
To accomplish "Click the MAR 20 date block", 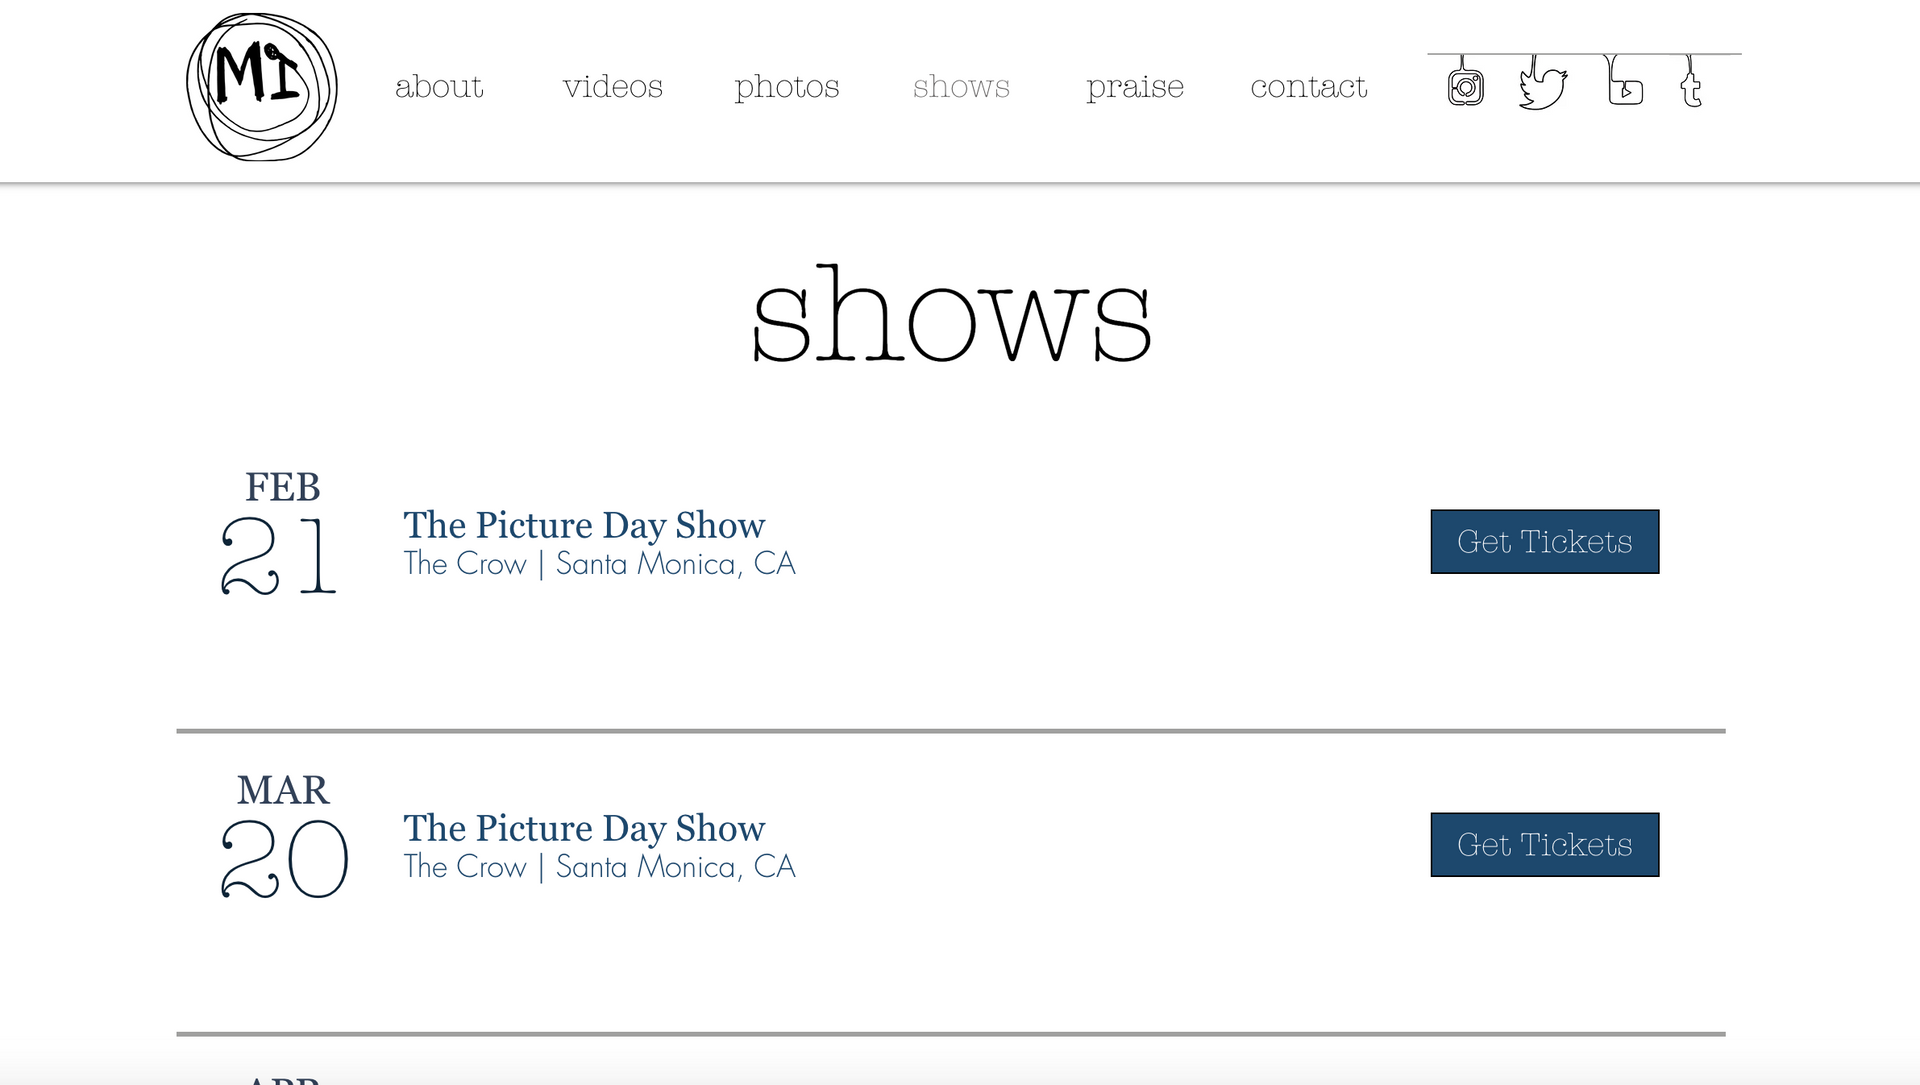I will coord(284,836).
